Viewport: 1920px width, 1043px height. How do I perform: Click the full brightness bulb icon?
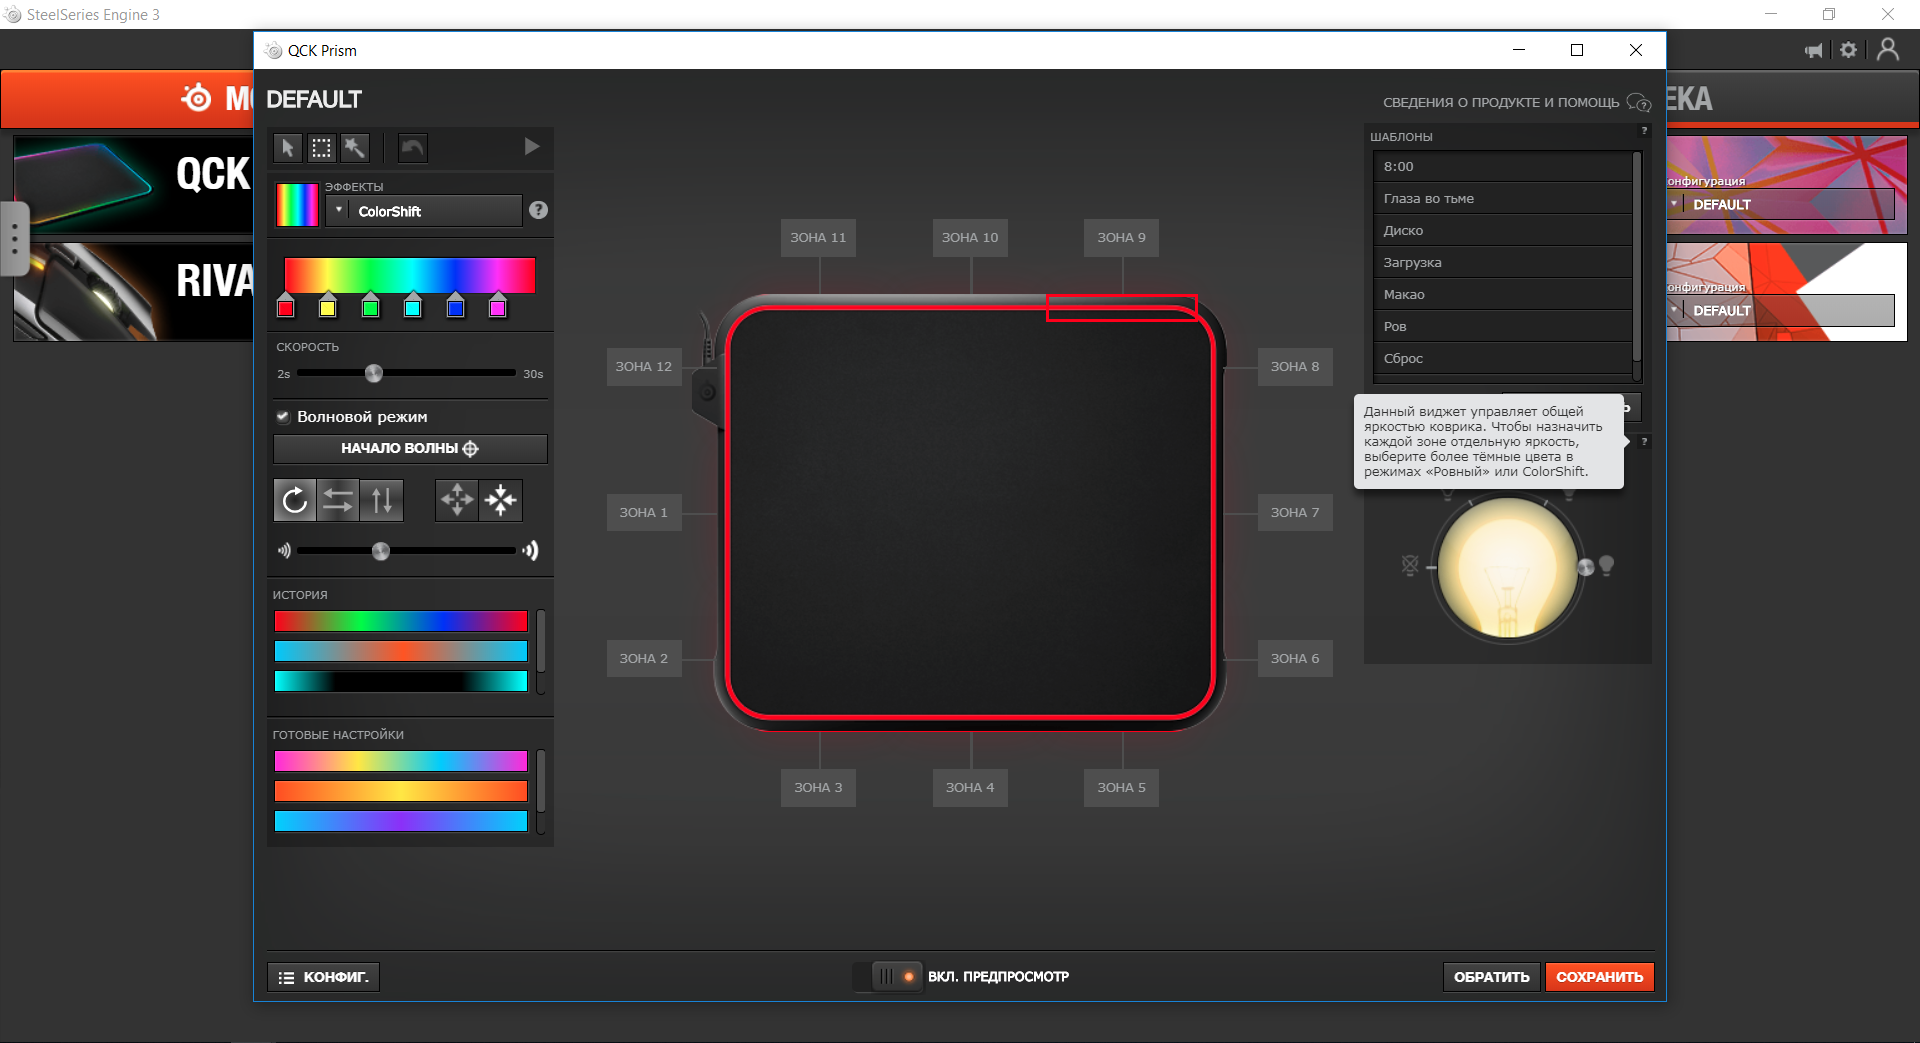[x=1607, y=565]
